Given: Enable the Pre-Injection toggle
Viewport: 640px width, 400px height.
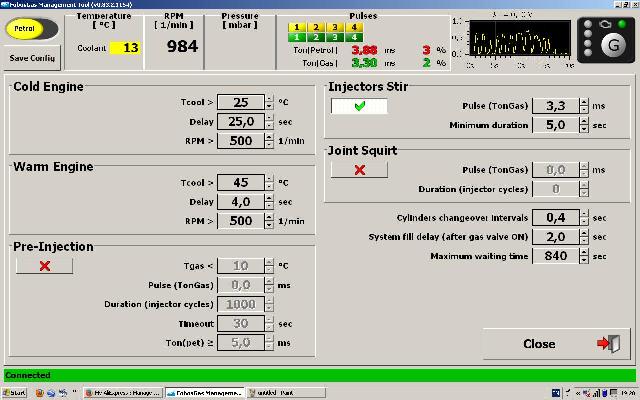Looking at the screenshot, I should 44,265.
